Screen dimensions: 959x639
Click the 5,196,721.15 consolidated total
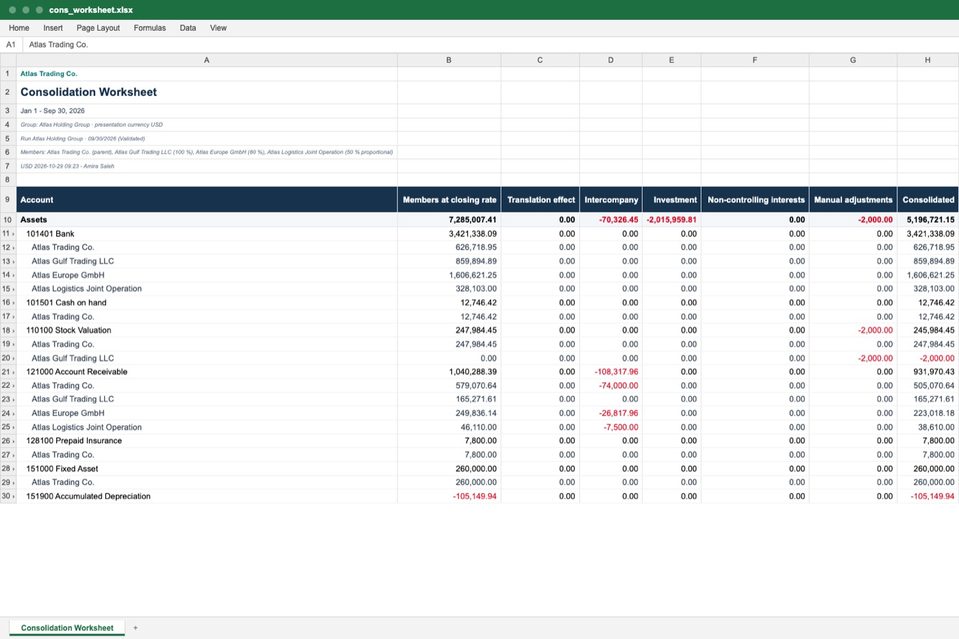click(928, 220)
